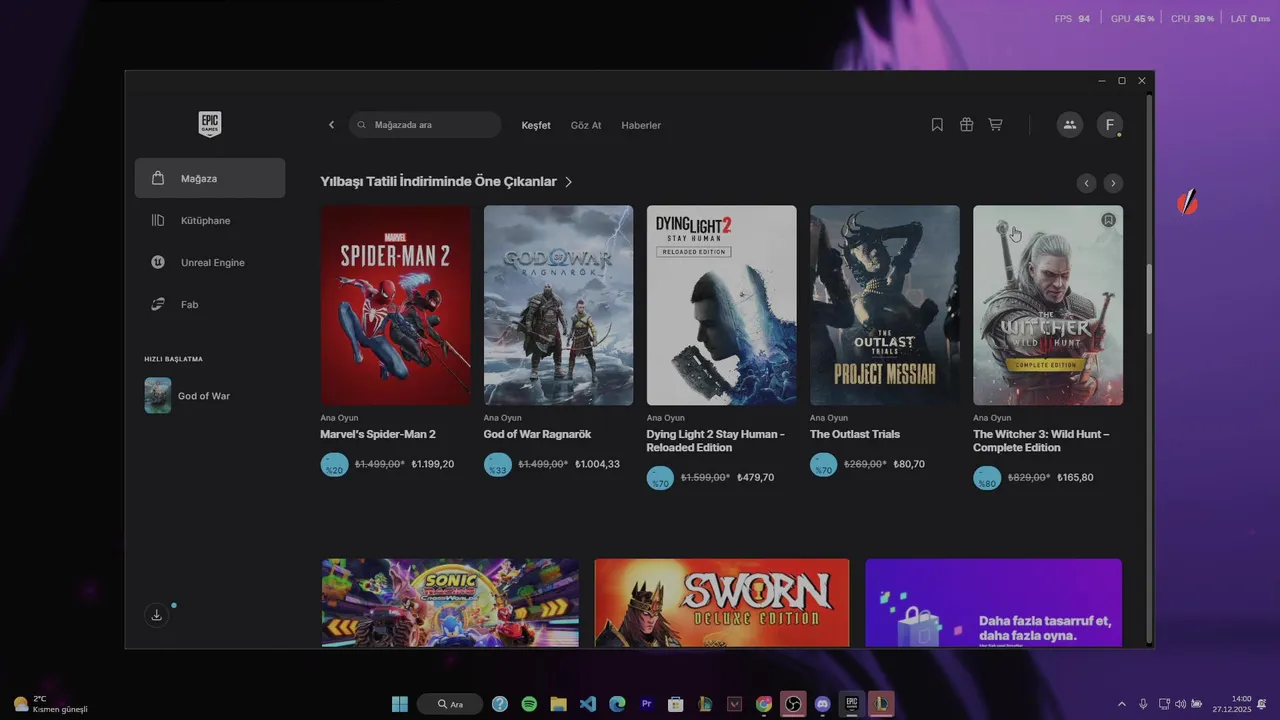The image size is (1280, 720).
Task: Open Microsoft Edge from taskbar
Action: [617, 704]
